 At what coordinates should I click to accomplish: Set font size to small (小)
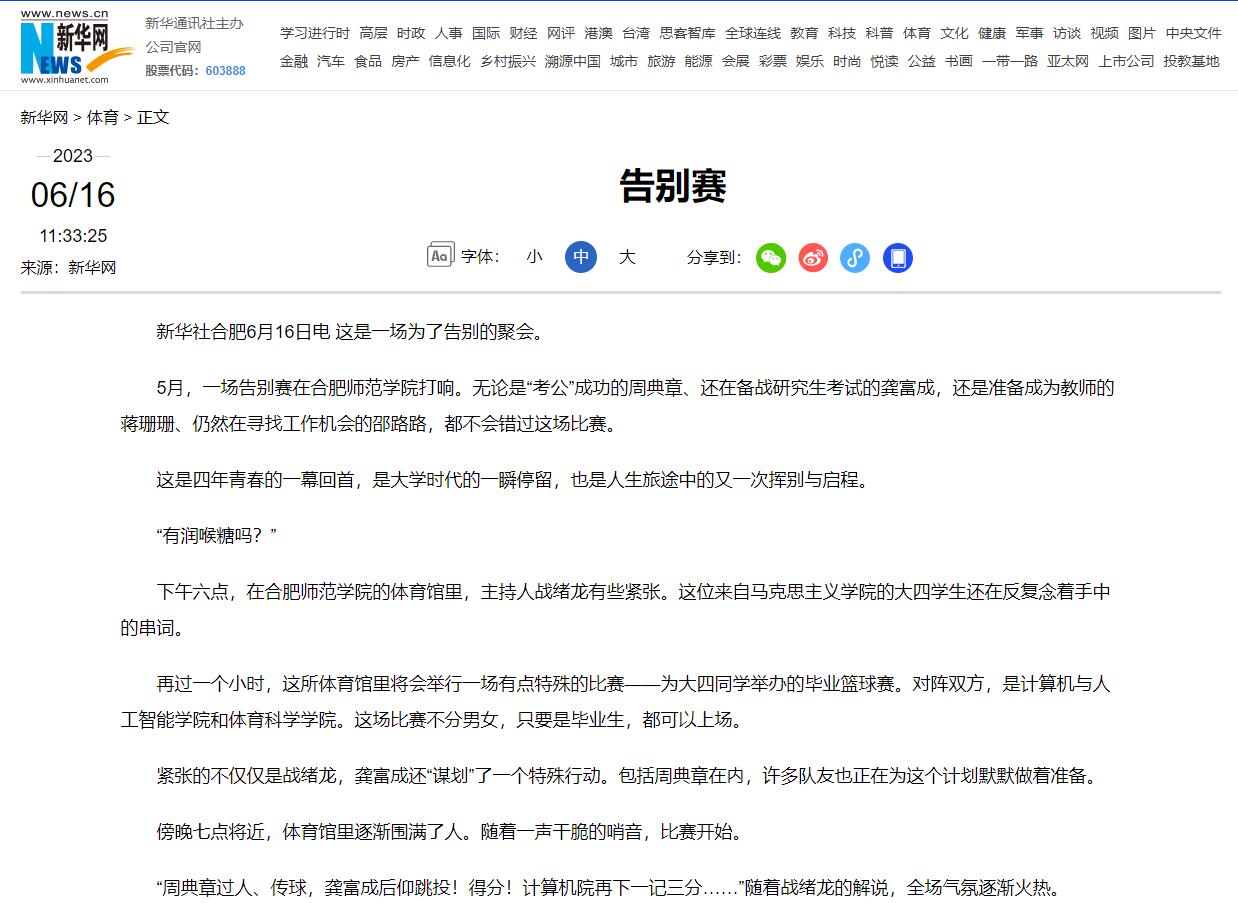pyautogui.click(x=534, y=257)
